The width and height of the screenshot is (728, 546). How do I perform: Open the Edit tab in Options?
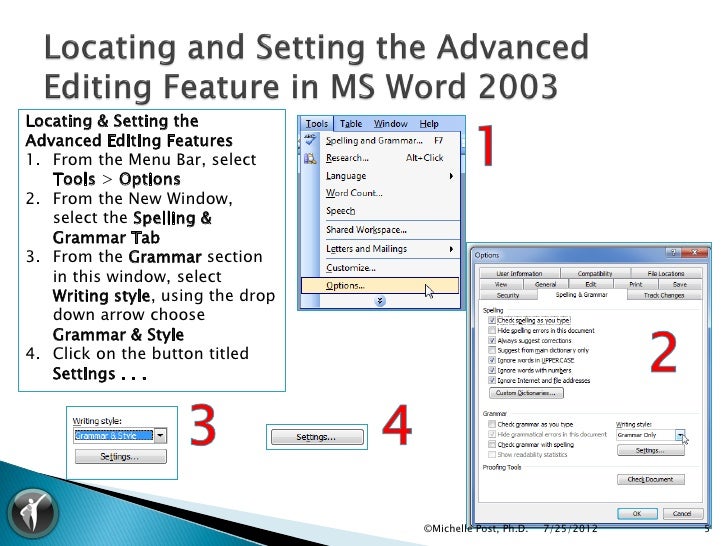point(590,284)
